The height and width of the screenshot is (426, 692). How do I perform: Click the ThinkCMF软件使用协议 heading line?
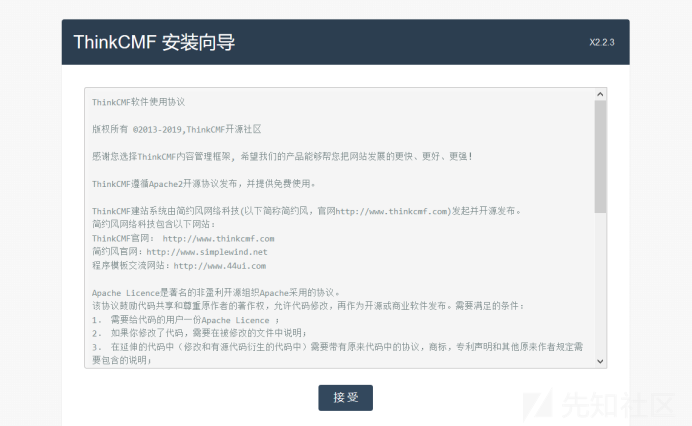point(139,102)
